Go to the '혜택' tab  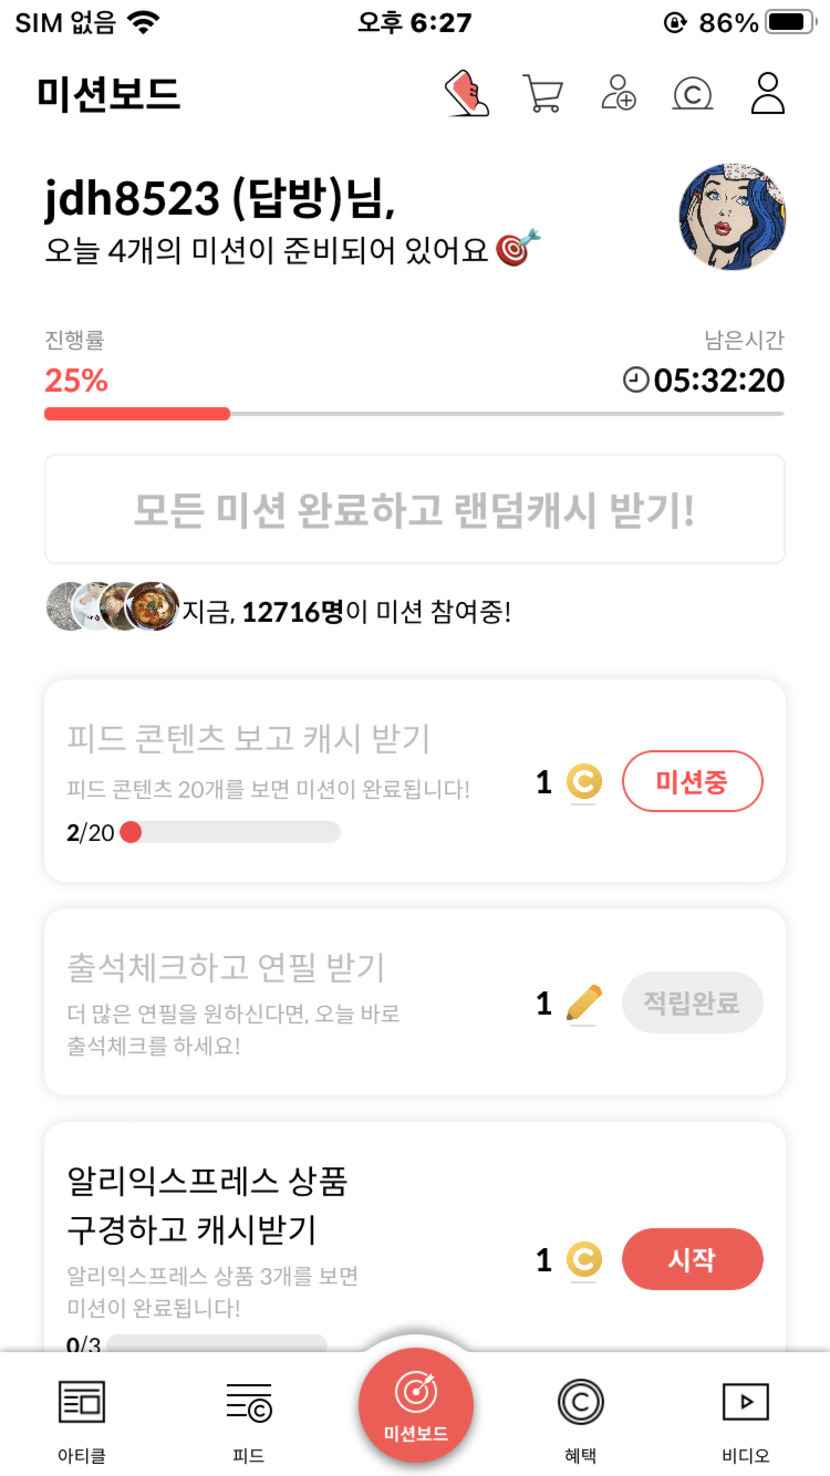point(581,1417)
